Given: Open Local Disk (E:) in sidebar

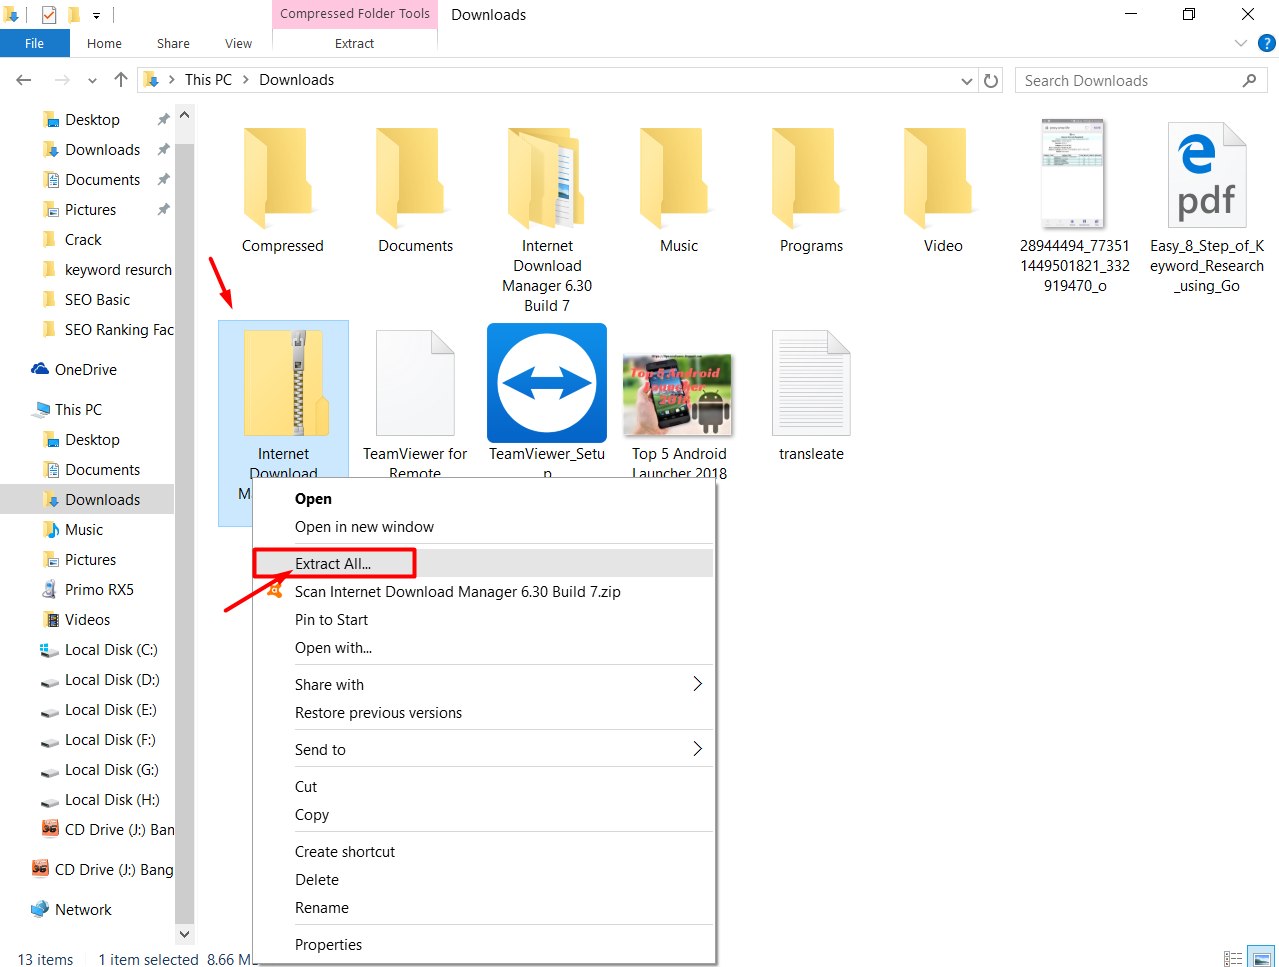Looking at the screenshot, I should [x=111, y=710].
